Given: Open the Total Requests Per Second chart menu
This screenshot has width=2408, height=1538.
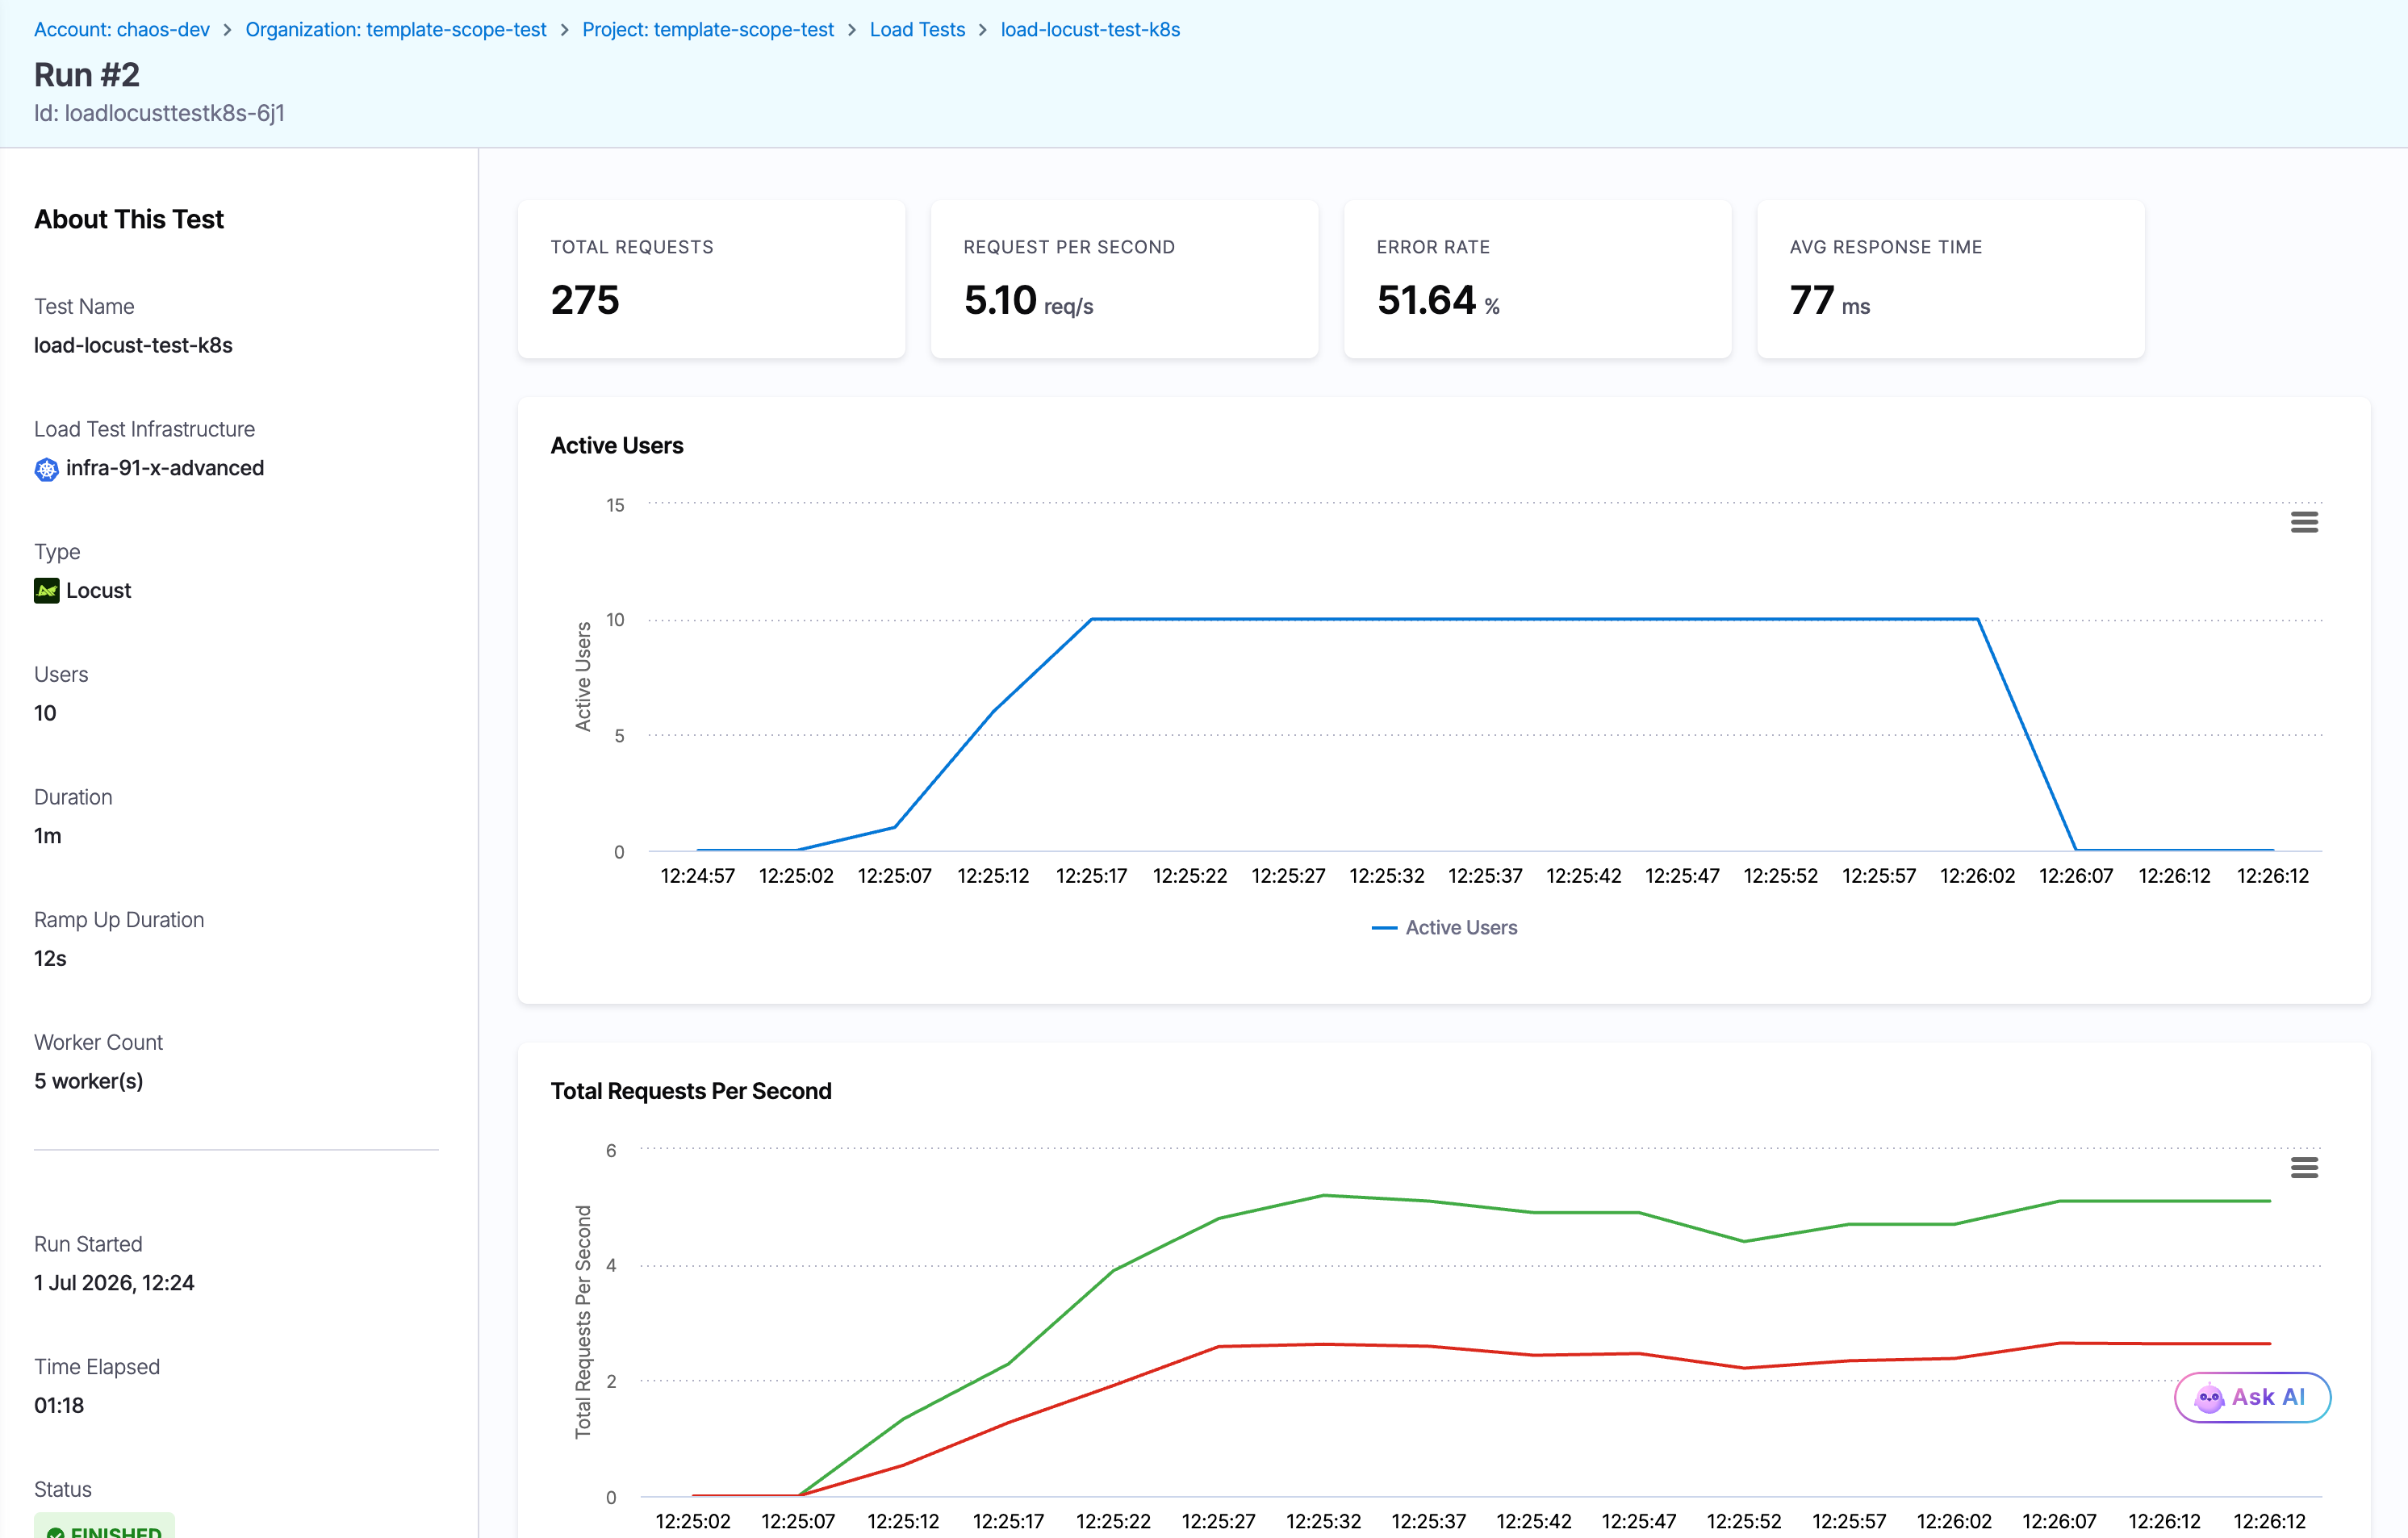Looking at the screenshot, I should (x=2304, y=1168).
